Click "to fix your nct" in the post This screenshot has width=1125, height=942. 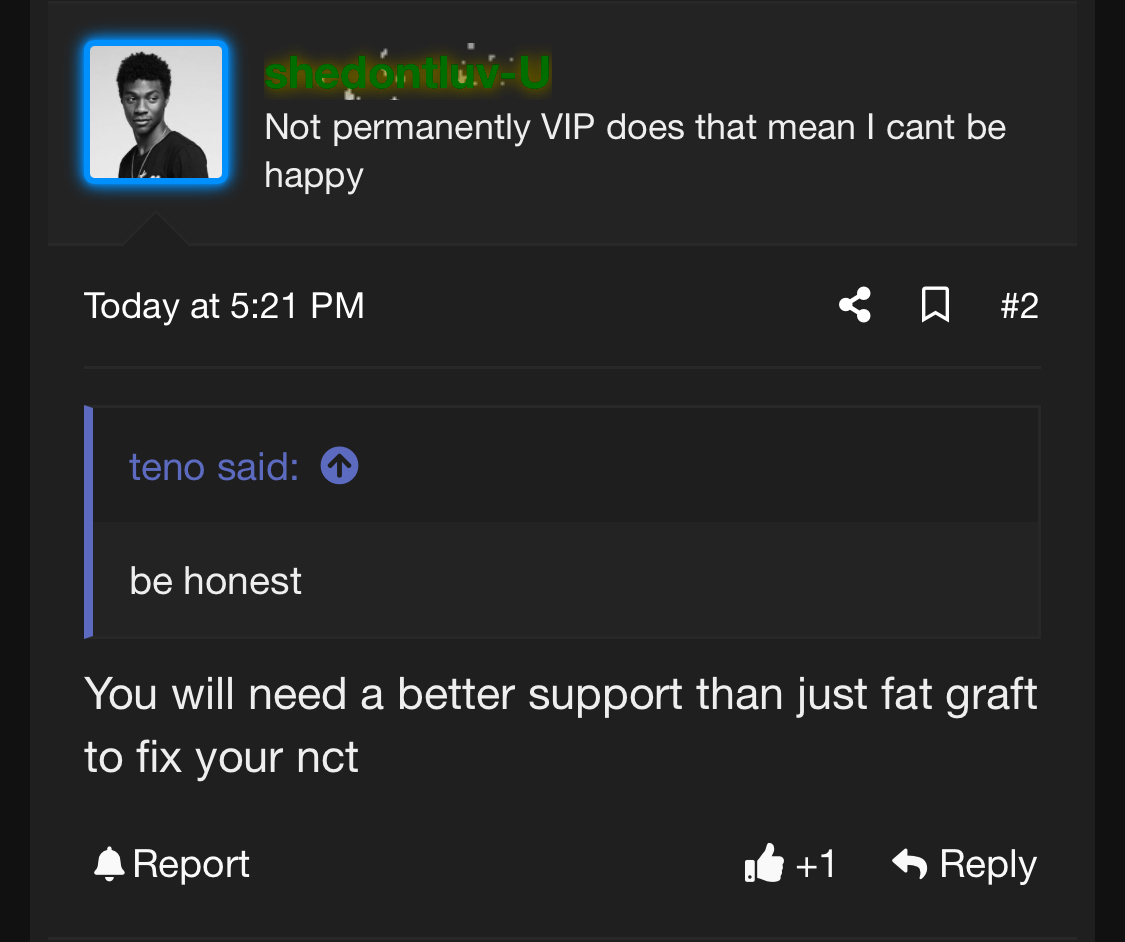coord(221,757)
